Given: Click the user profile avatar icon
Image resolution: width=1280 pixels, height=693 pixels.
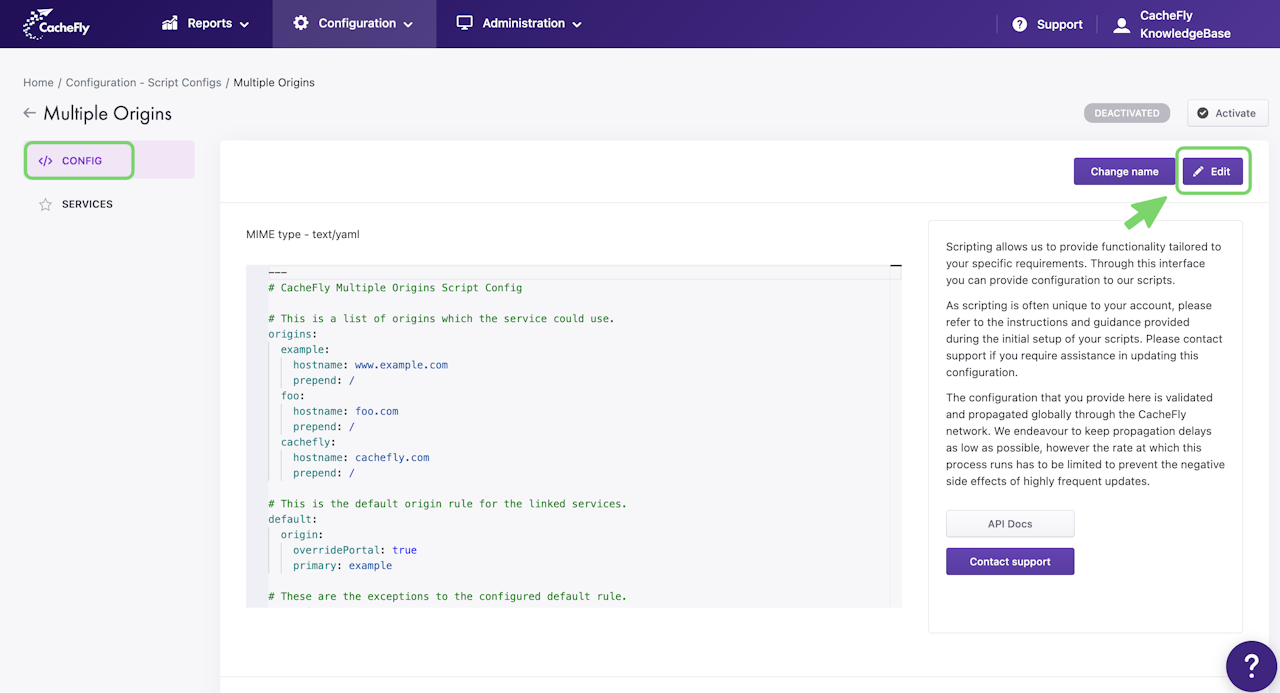Looking at the screenshot, I should click(x=1122, y=25).
